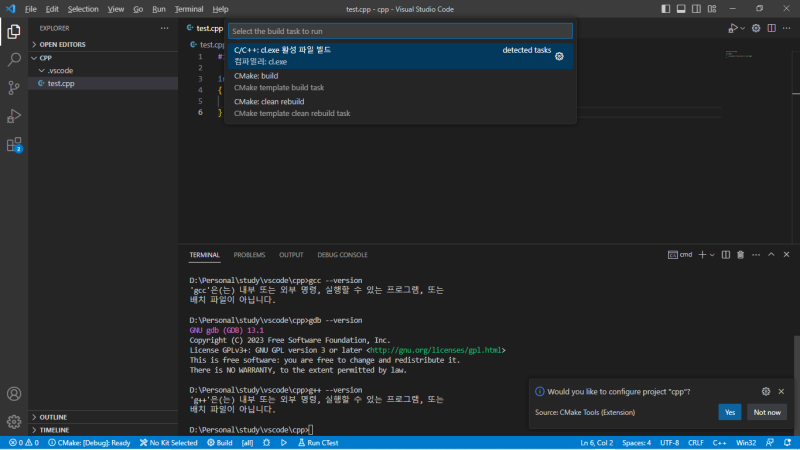Open the new terminal launch profile dropdown
The height and width of the screenshot is (450, 800).
tap(712, 255)
